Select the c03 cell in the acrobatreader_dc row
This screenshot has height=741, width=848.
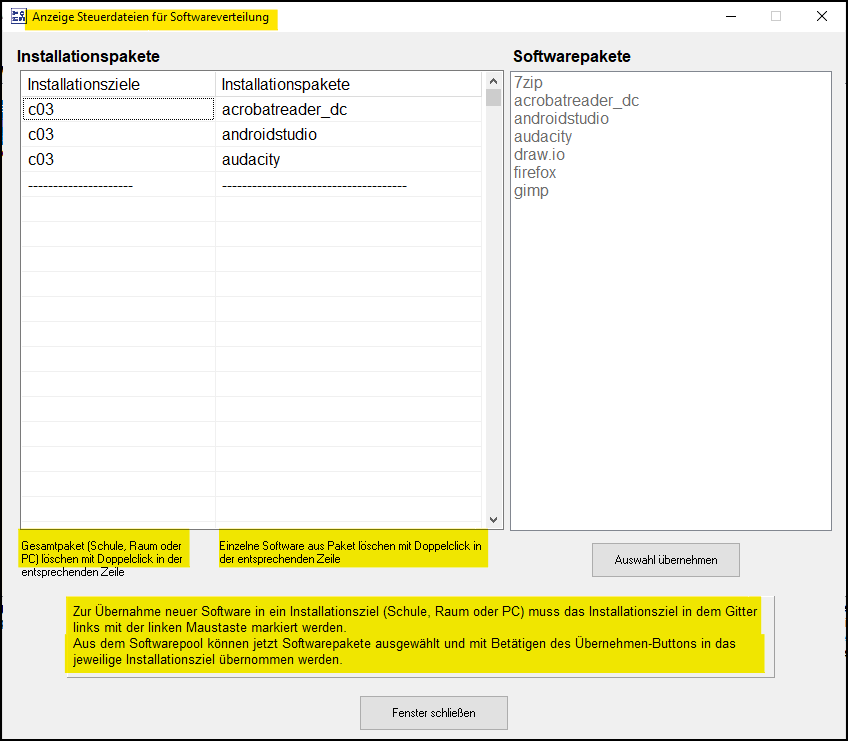(118, 109)
